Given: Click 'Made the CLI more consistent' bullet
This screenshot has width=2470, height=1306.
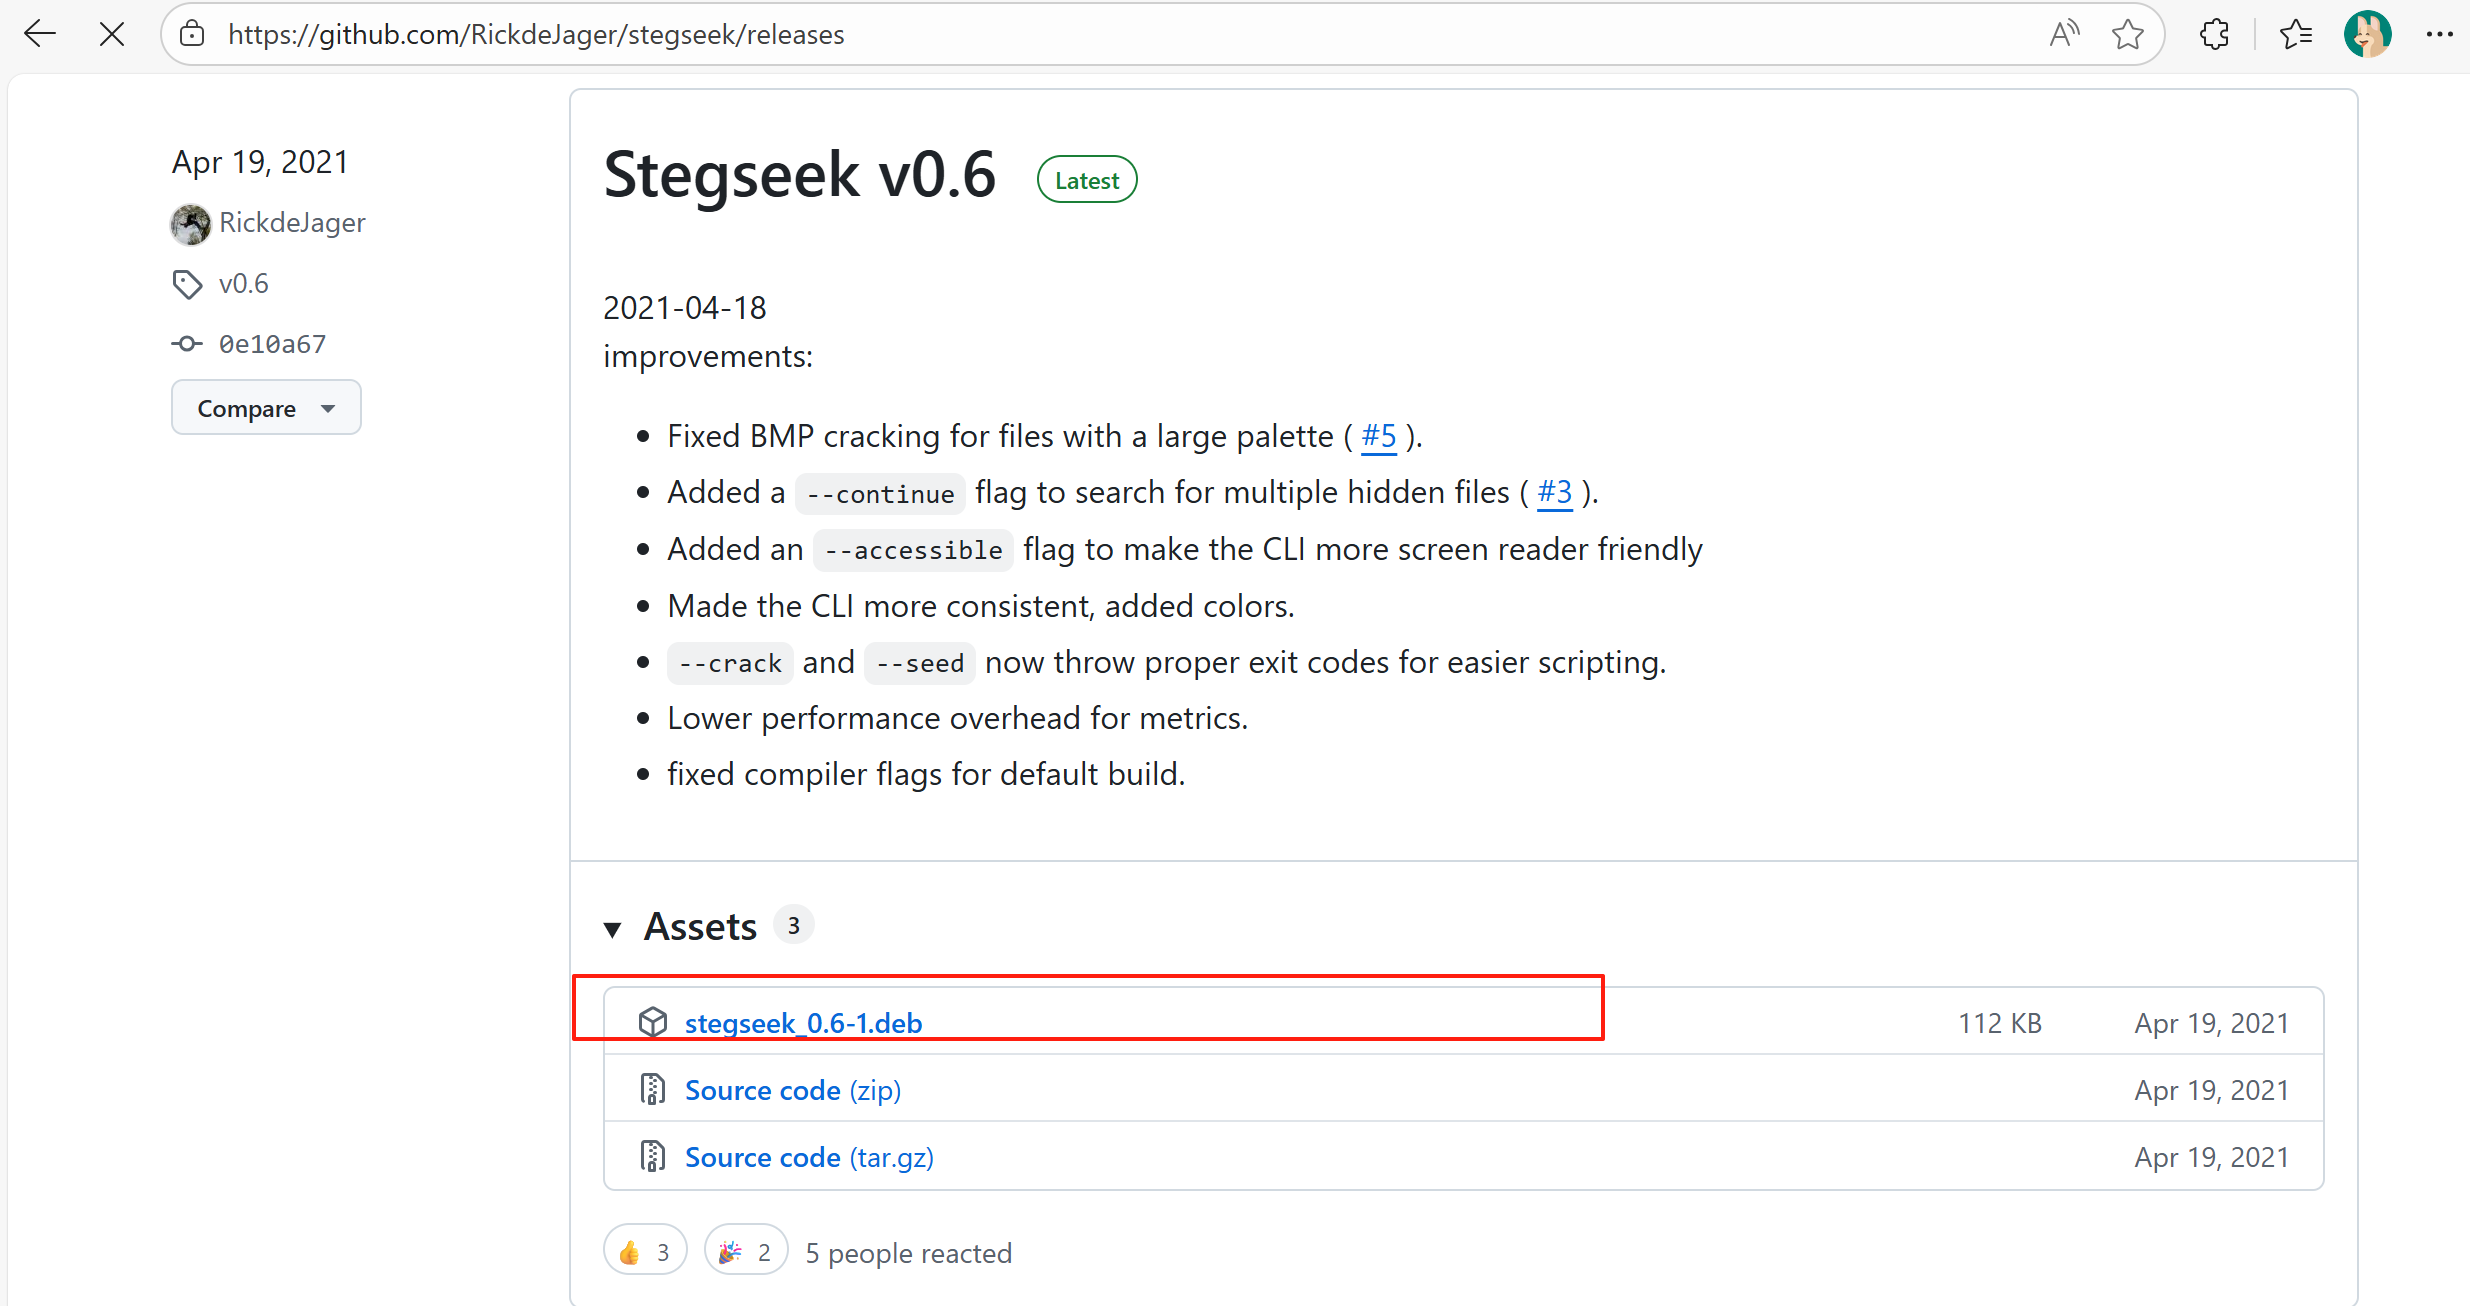Looking at the screenshot, I should pos(981,606).
